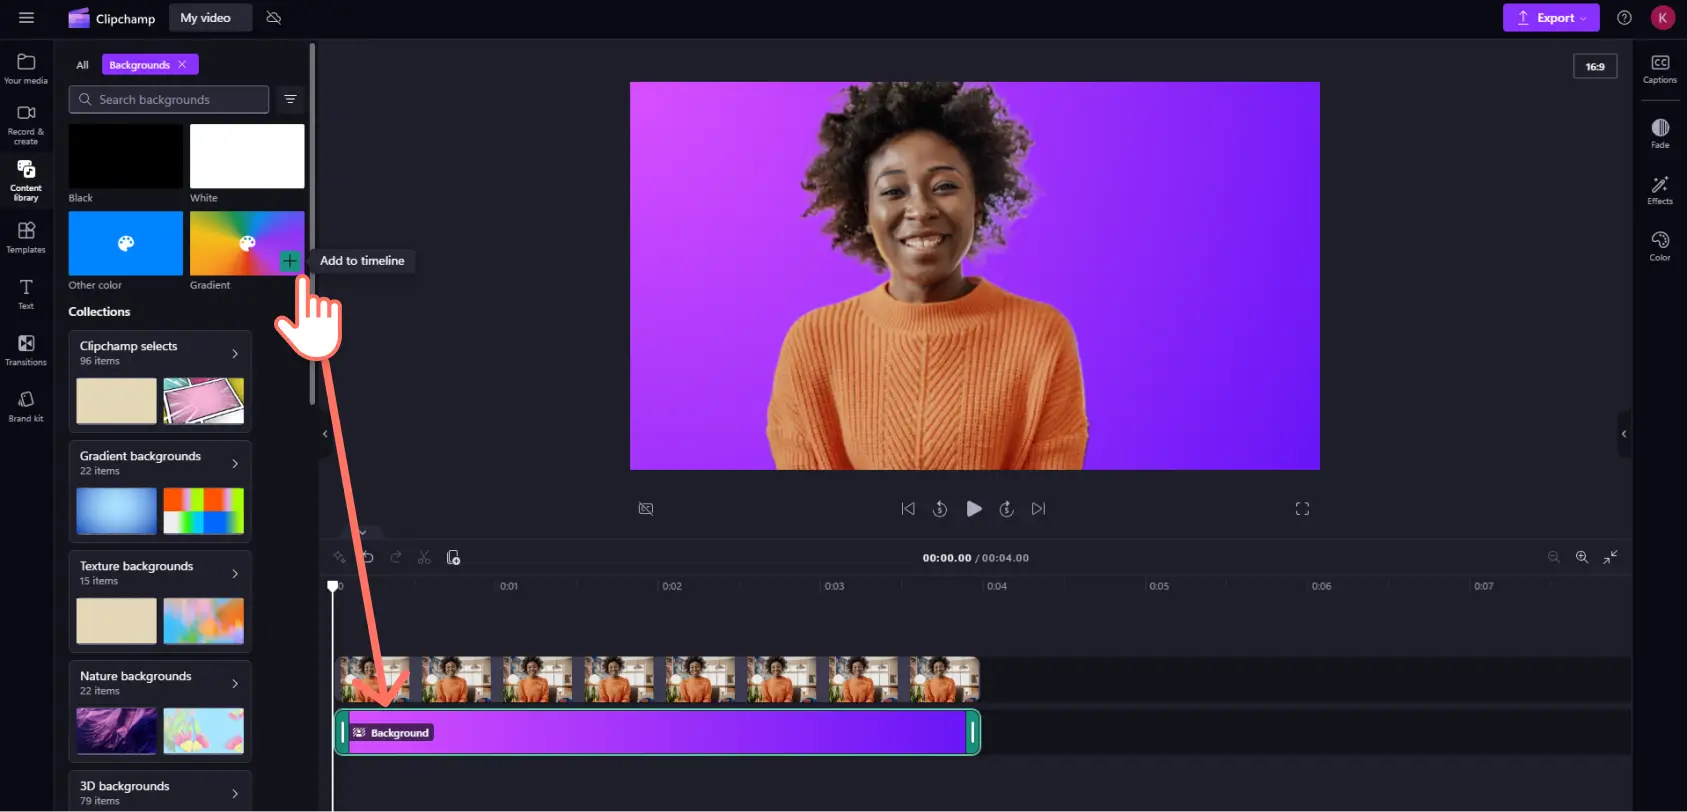Open Captions panel on right sidebar
Image resolution: width=1687 pixels, height=812 pixels.
1660,69
